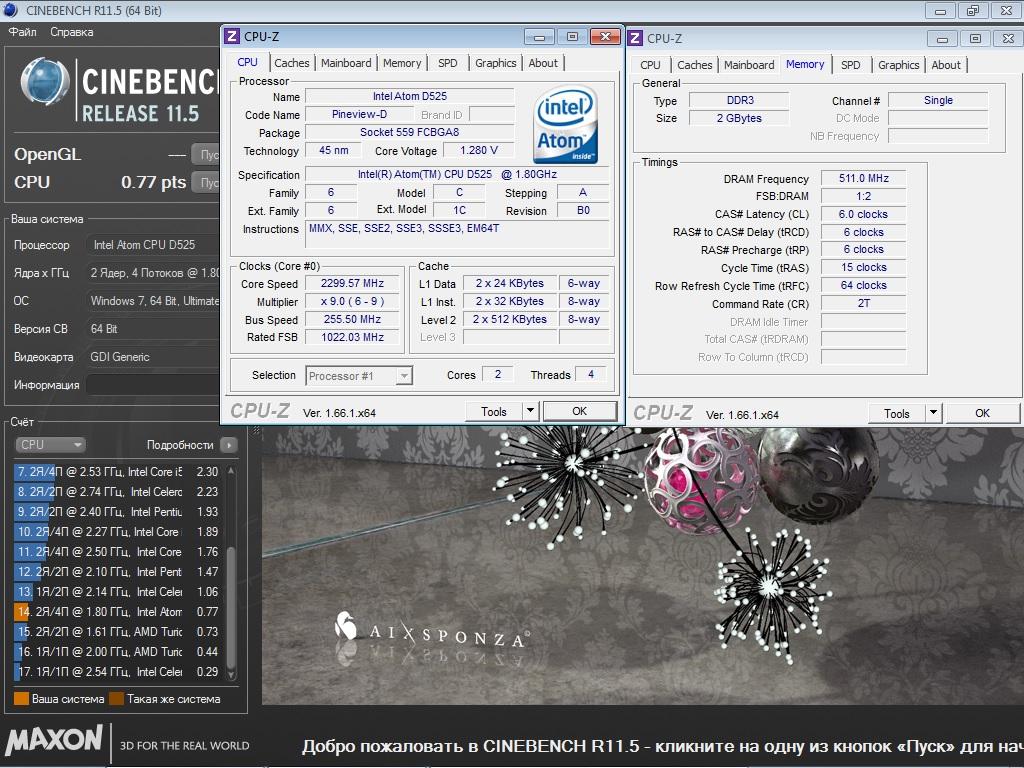Select ranking row 14 Intel Atom 0.77
The image size is (1024, 768).
tap(116, 612)
